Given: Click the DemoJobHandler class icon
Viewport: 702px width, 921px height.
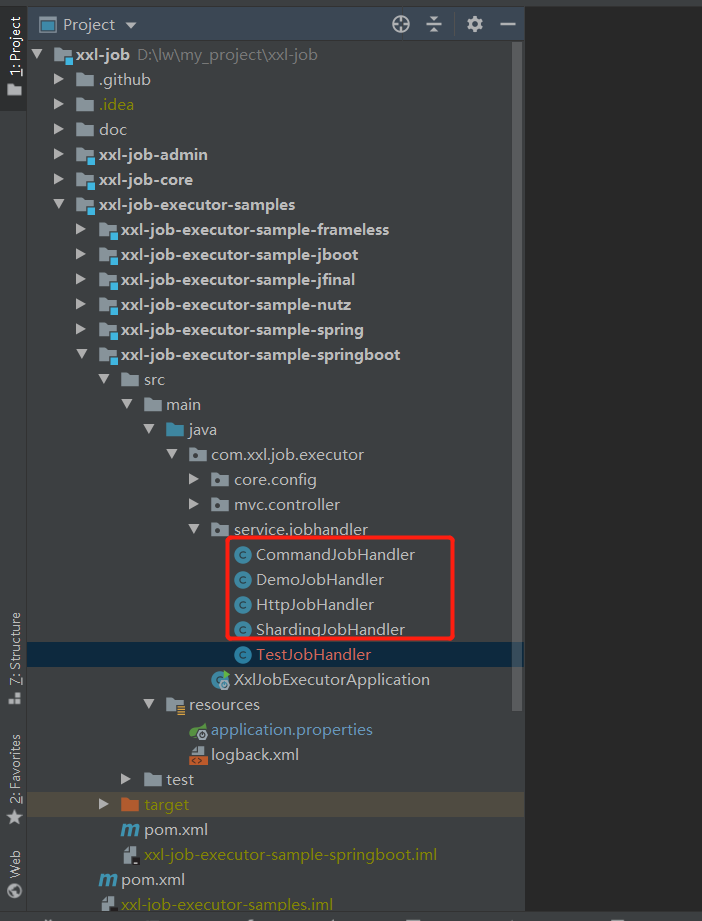Looking at the screenshot, I should (243, 580).
